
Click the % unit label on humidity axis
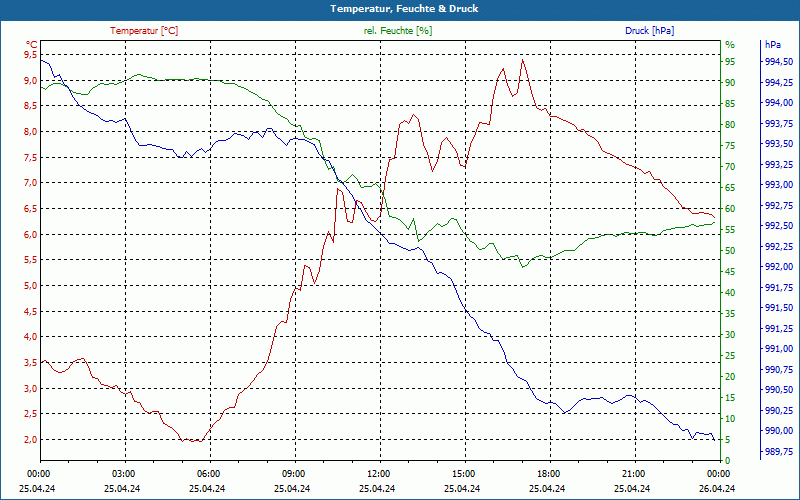click(730, 45)
